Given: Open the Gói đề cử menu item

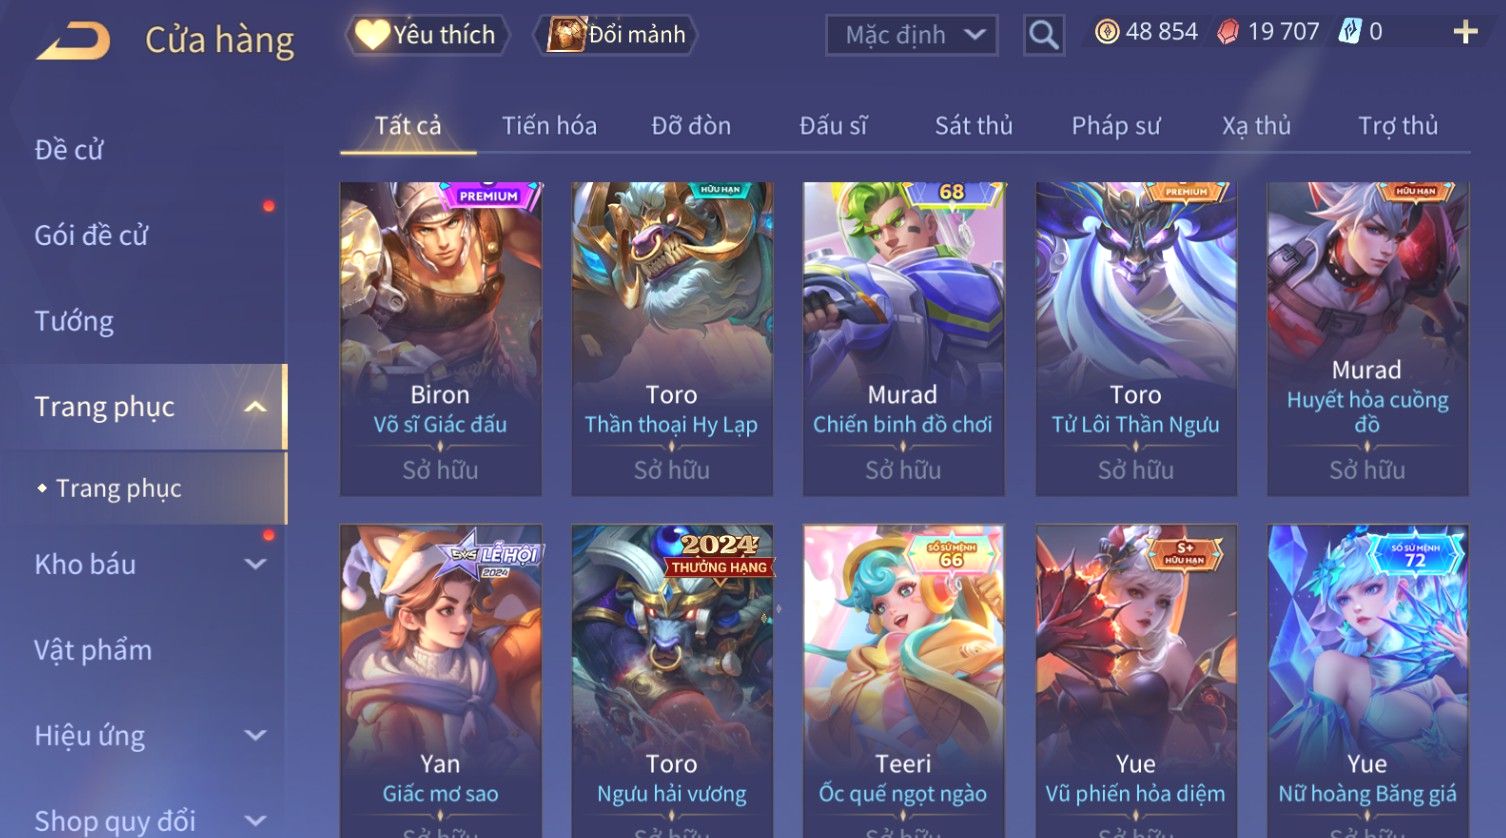Looking at the screenshot, I should [91, 236].
